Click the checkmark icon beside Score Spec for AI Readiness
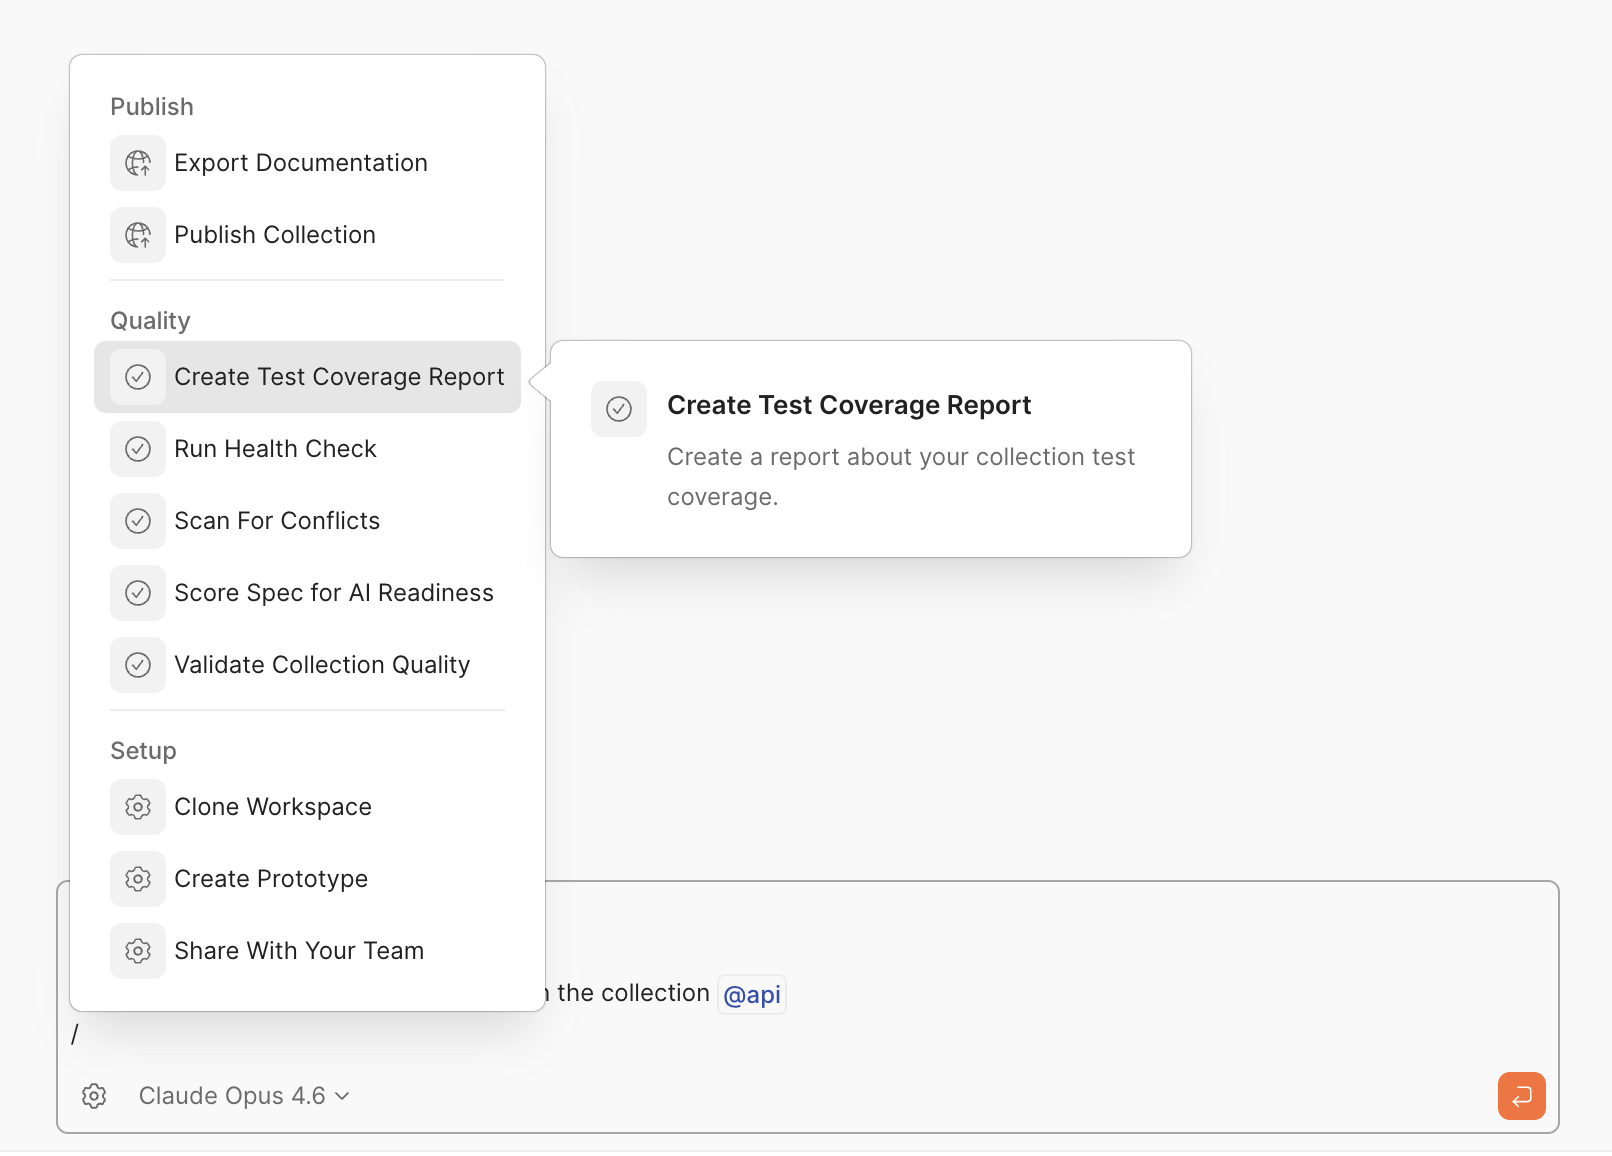Image resolution: width=1612 pixels, height=1156 pixels. tap(138, 593)
